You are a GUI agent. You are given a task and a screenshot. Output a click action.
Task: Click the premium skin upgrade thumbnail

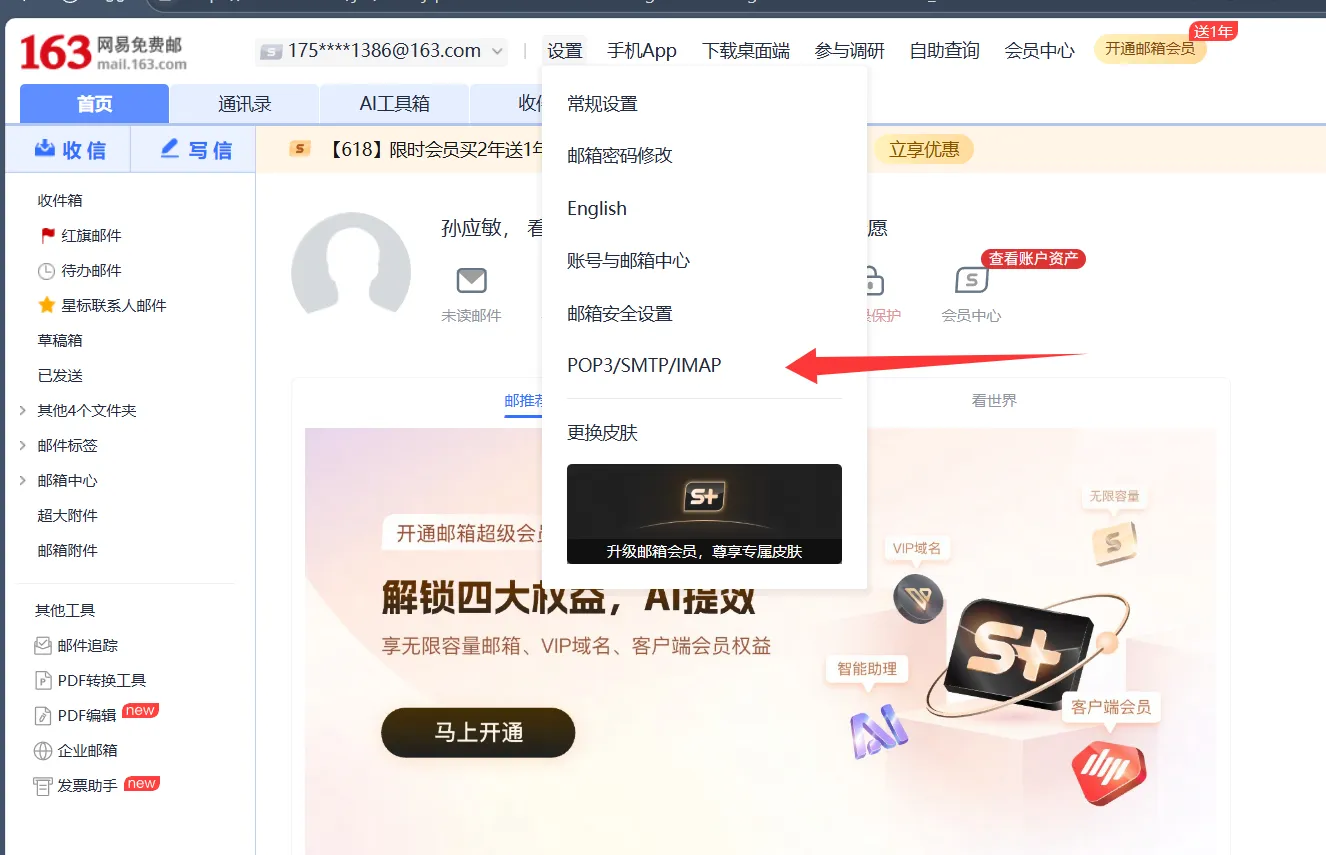pyautogui.click(x=704, y=513)
